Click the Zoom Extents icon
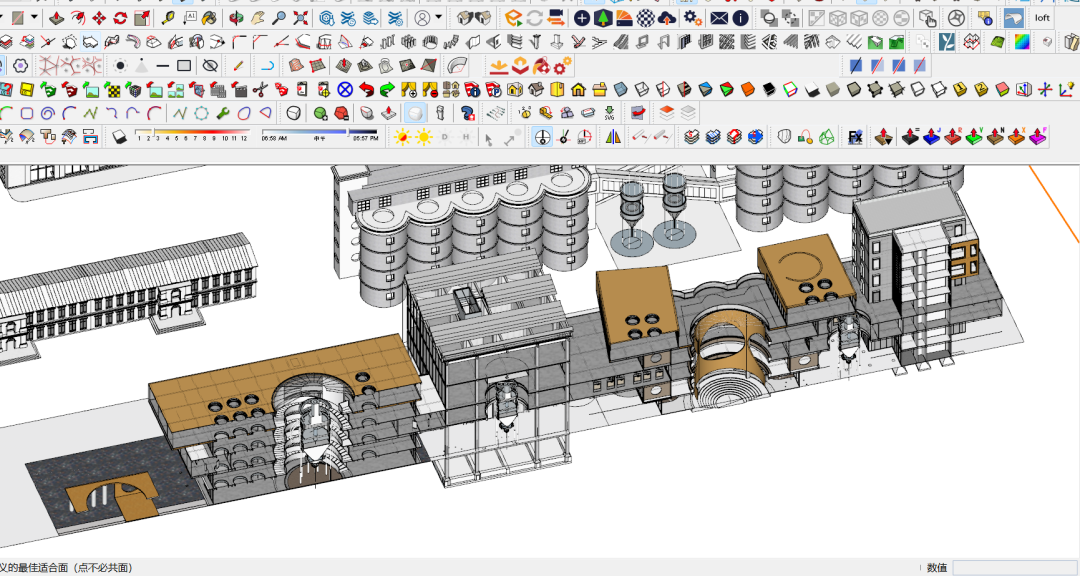Viewport: 1080px width, 576px height. click(x=300, y=18)
